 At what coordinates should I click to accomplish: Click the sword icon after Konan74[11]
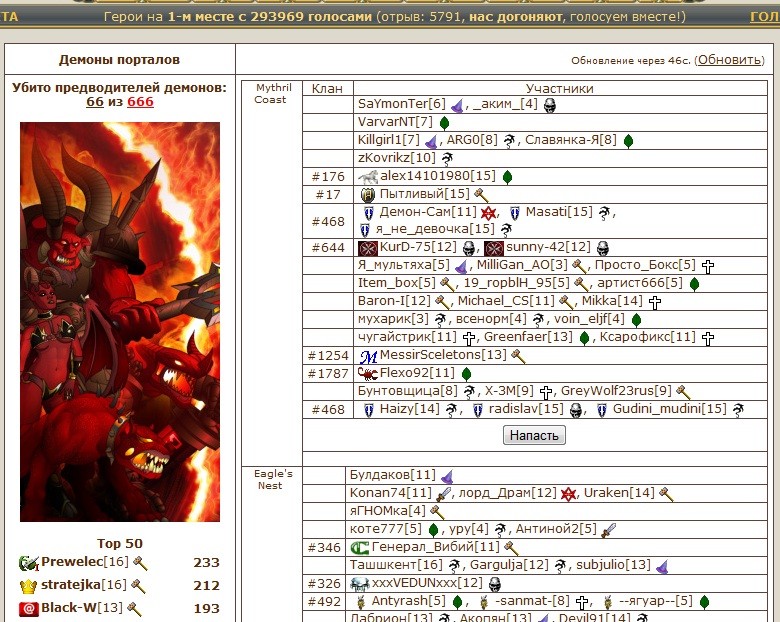443,494
